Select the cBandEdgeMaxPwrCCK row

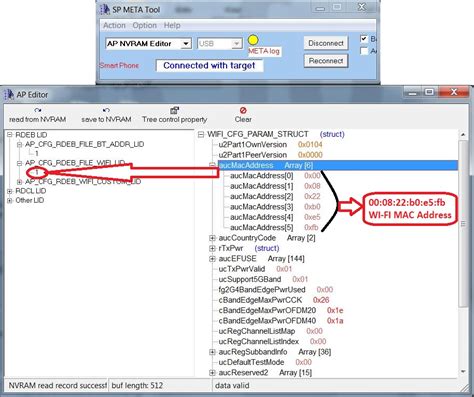(274, 300)
